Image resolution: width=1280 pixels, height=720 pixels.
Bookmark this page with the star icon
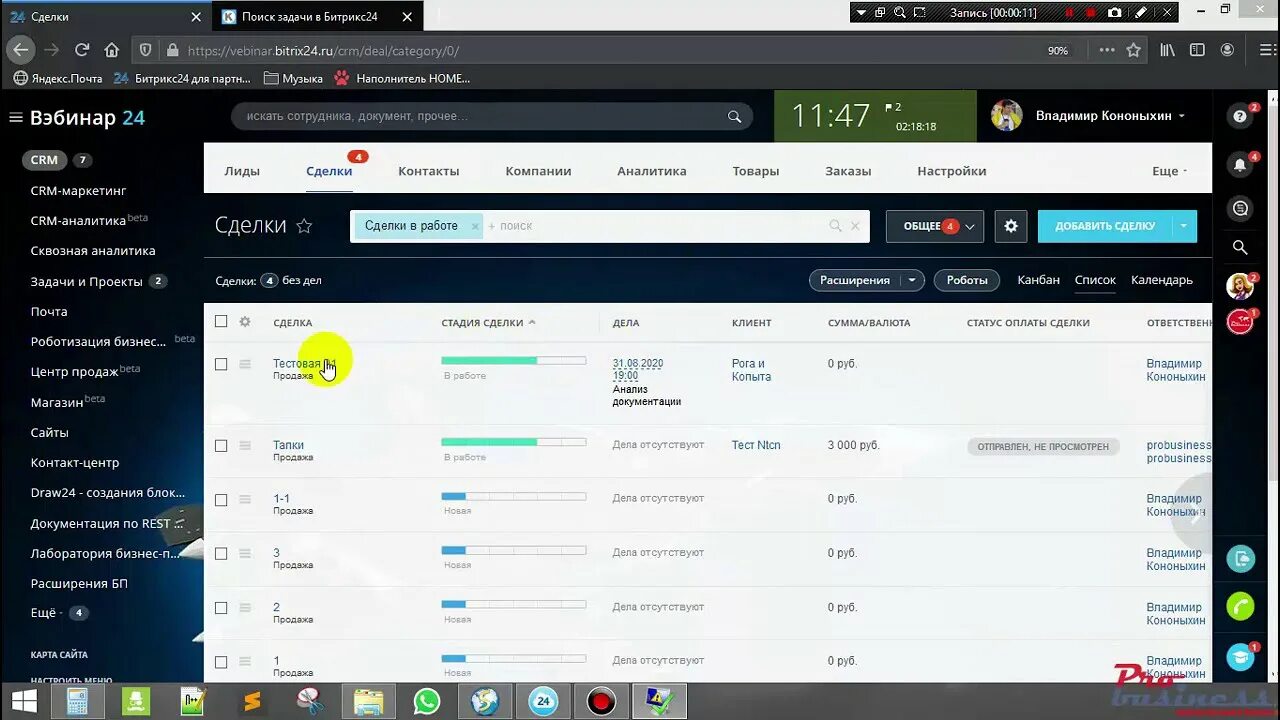1133,50
